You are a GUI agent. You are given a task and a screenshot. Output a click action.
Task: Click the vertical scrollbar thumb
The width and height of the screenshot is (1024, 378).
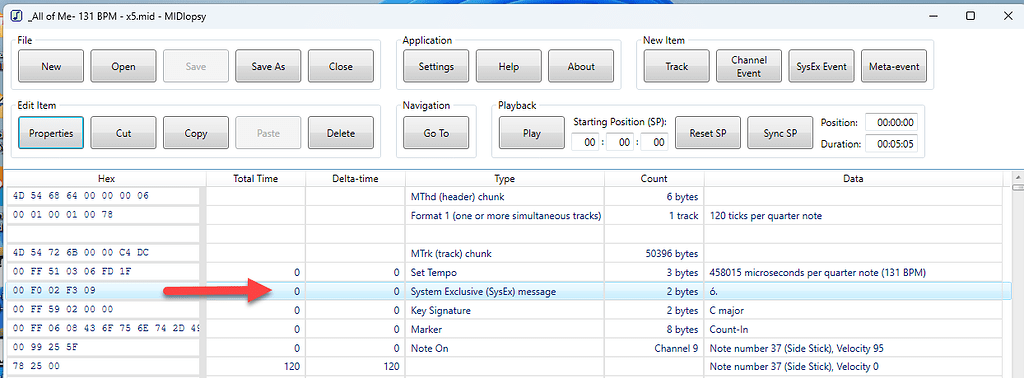[x=1017, y=188]
